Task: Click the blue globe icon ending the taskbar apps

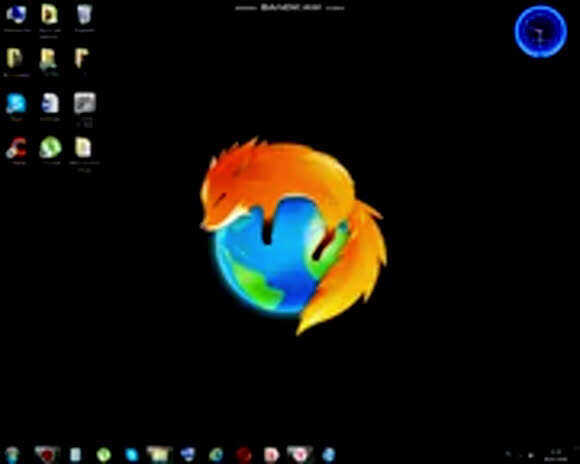Action: tap(328, 454)
